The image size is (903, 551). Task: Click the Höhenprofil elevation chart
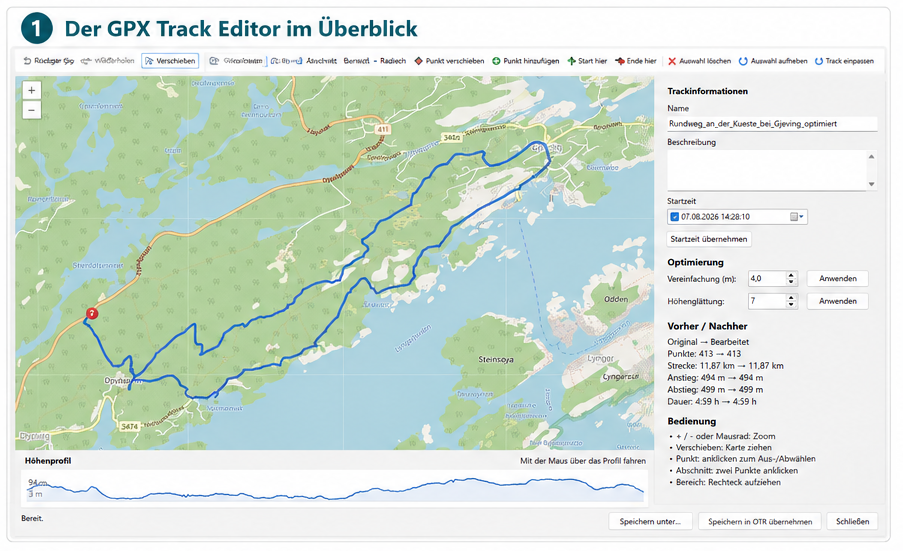point(334,487)
